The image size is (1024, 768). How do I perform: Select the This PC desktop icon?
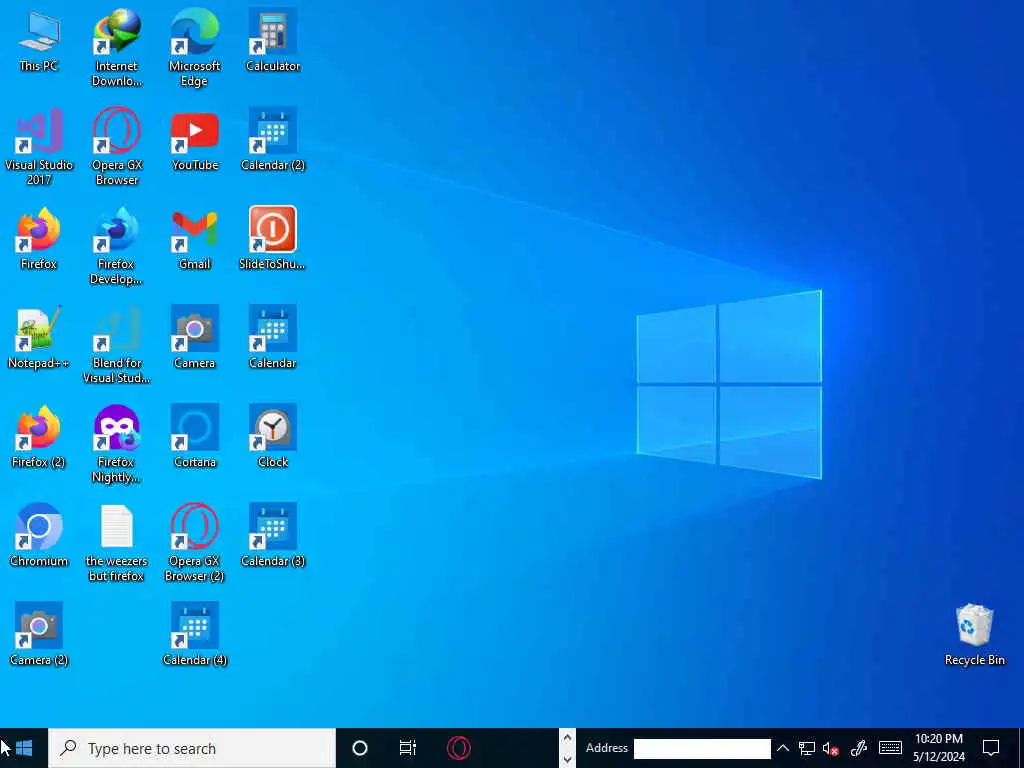coord(39,40)
